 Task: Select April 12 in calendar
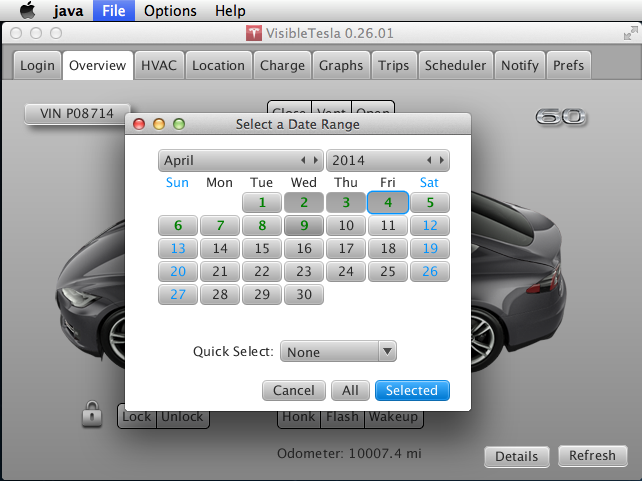point(430,225)
